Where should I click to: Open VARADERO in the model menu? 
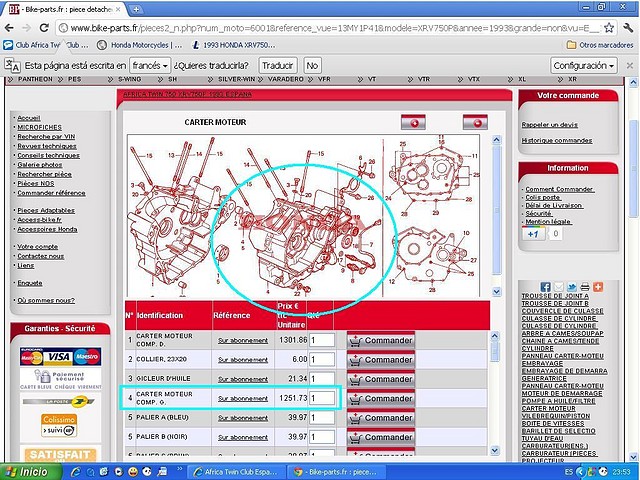click(x=285, y=79)
